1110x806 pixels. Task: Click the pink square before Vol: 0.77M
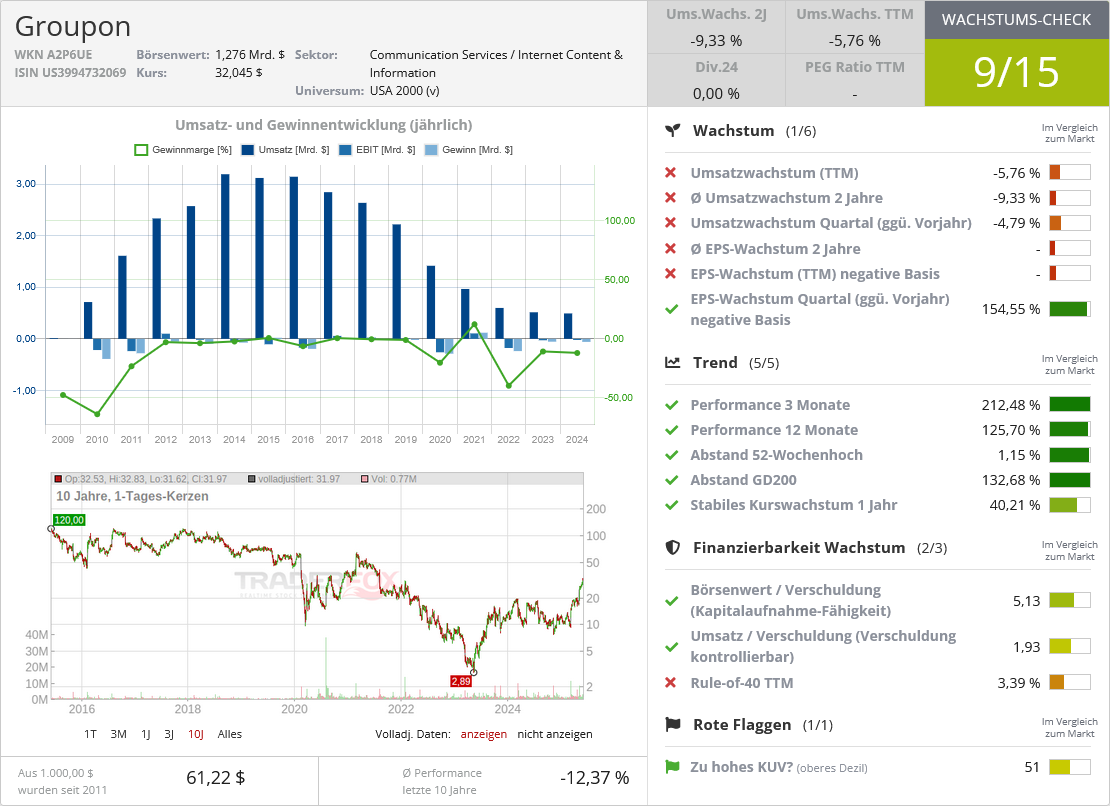click(x=365, y=479)
